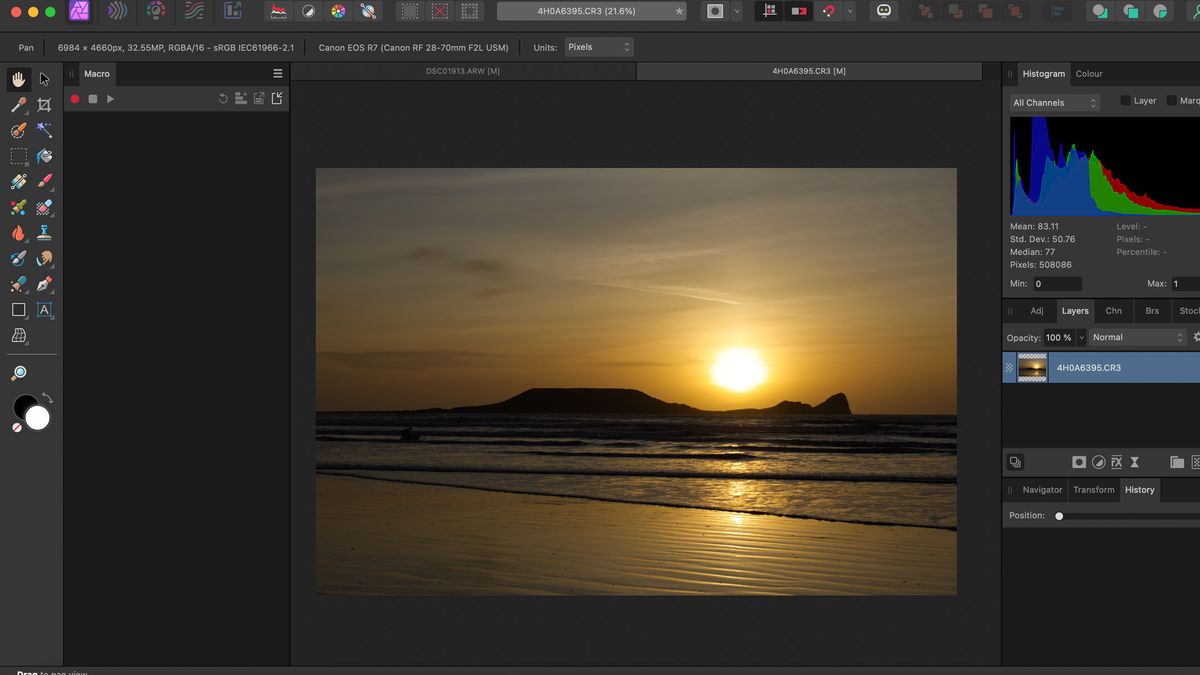This screenshot has height=675, width=1200.
Task: Toggle Move By Whole Pixels
Action: (x=799, y=12)
